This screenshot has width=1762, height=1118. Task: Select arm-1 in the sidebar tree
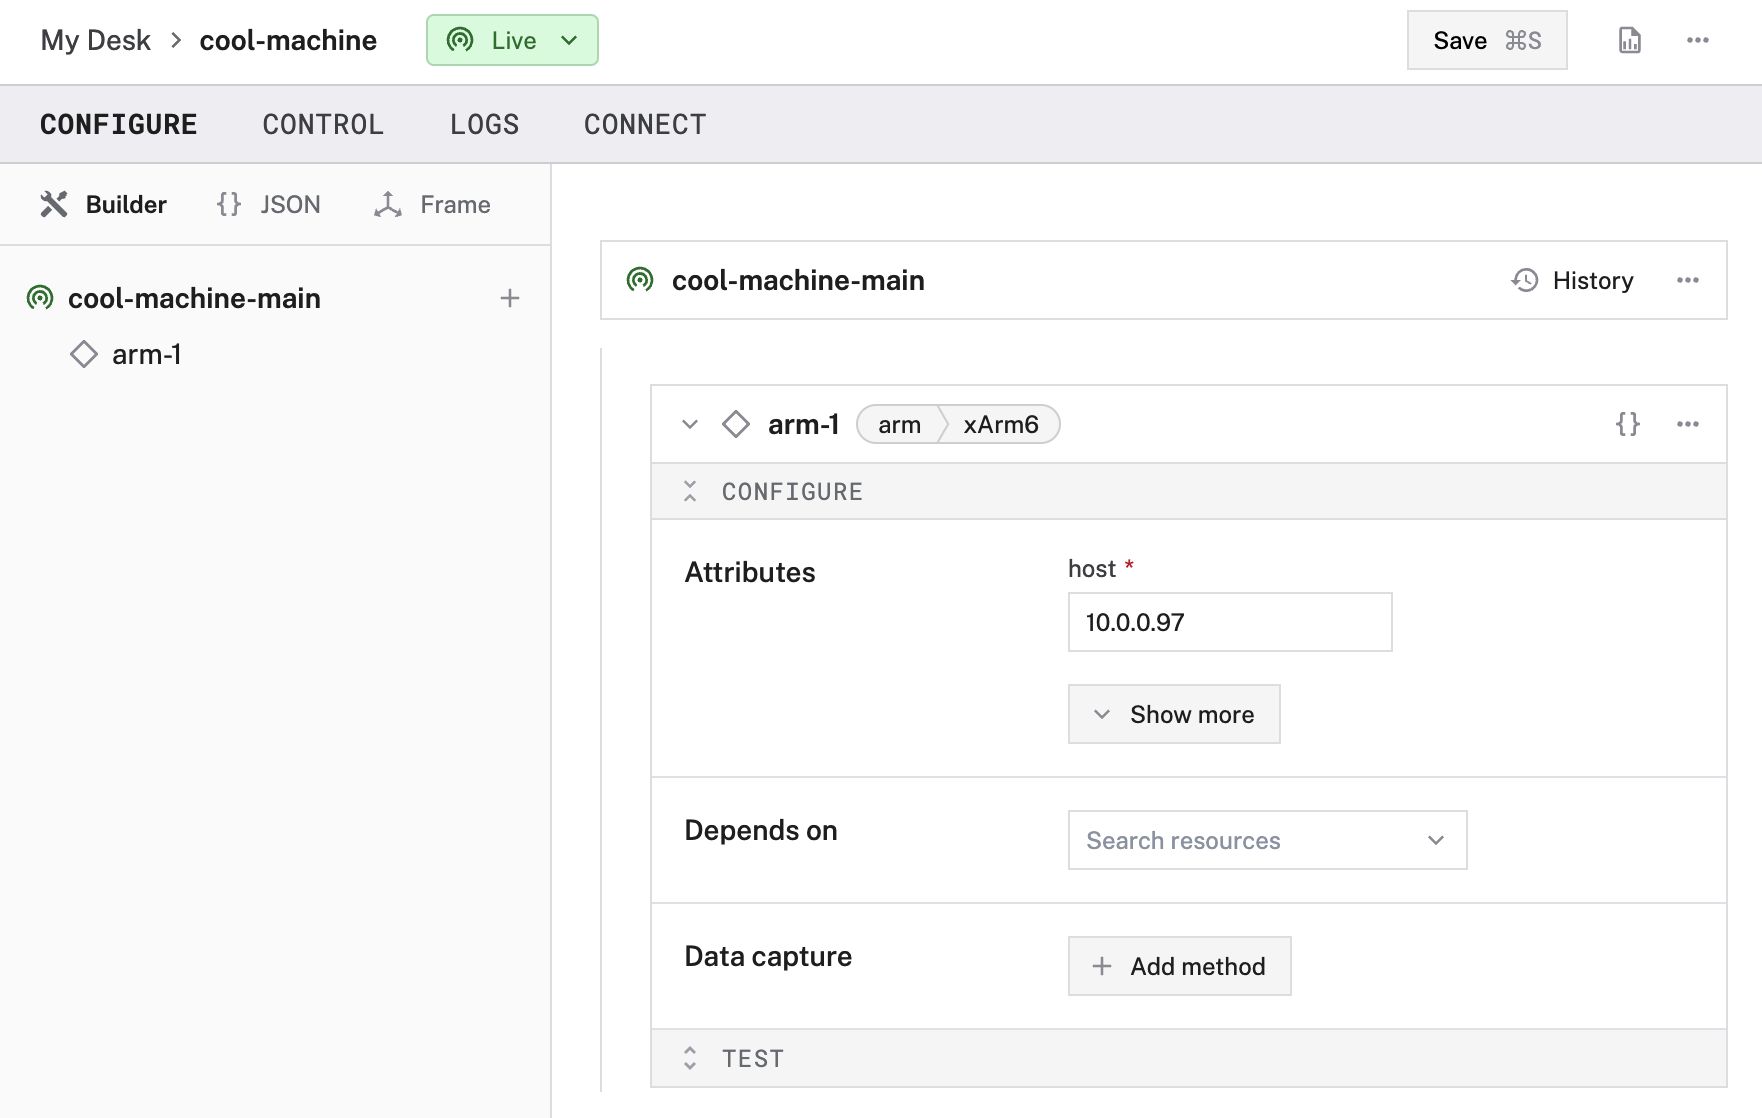(x=146, y=354)
